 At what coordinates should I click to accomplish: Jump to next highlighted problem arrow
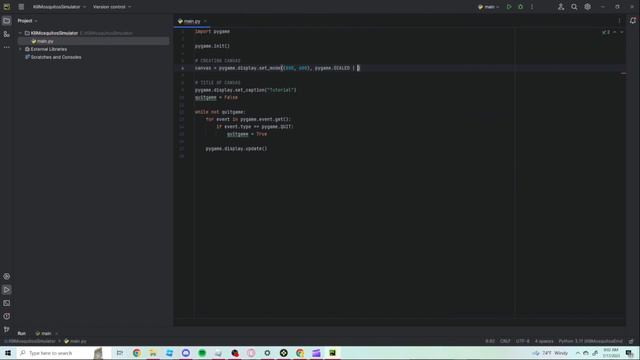pos(622,32)
